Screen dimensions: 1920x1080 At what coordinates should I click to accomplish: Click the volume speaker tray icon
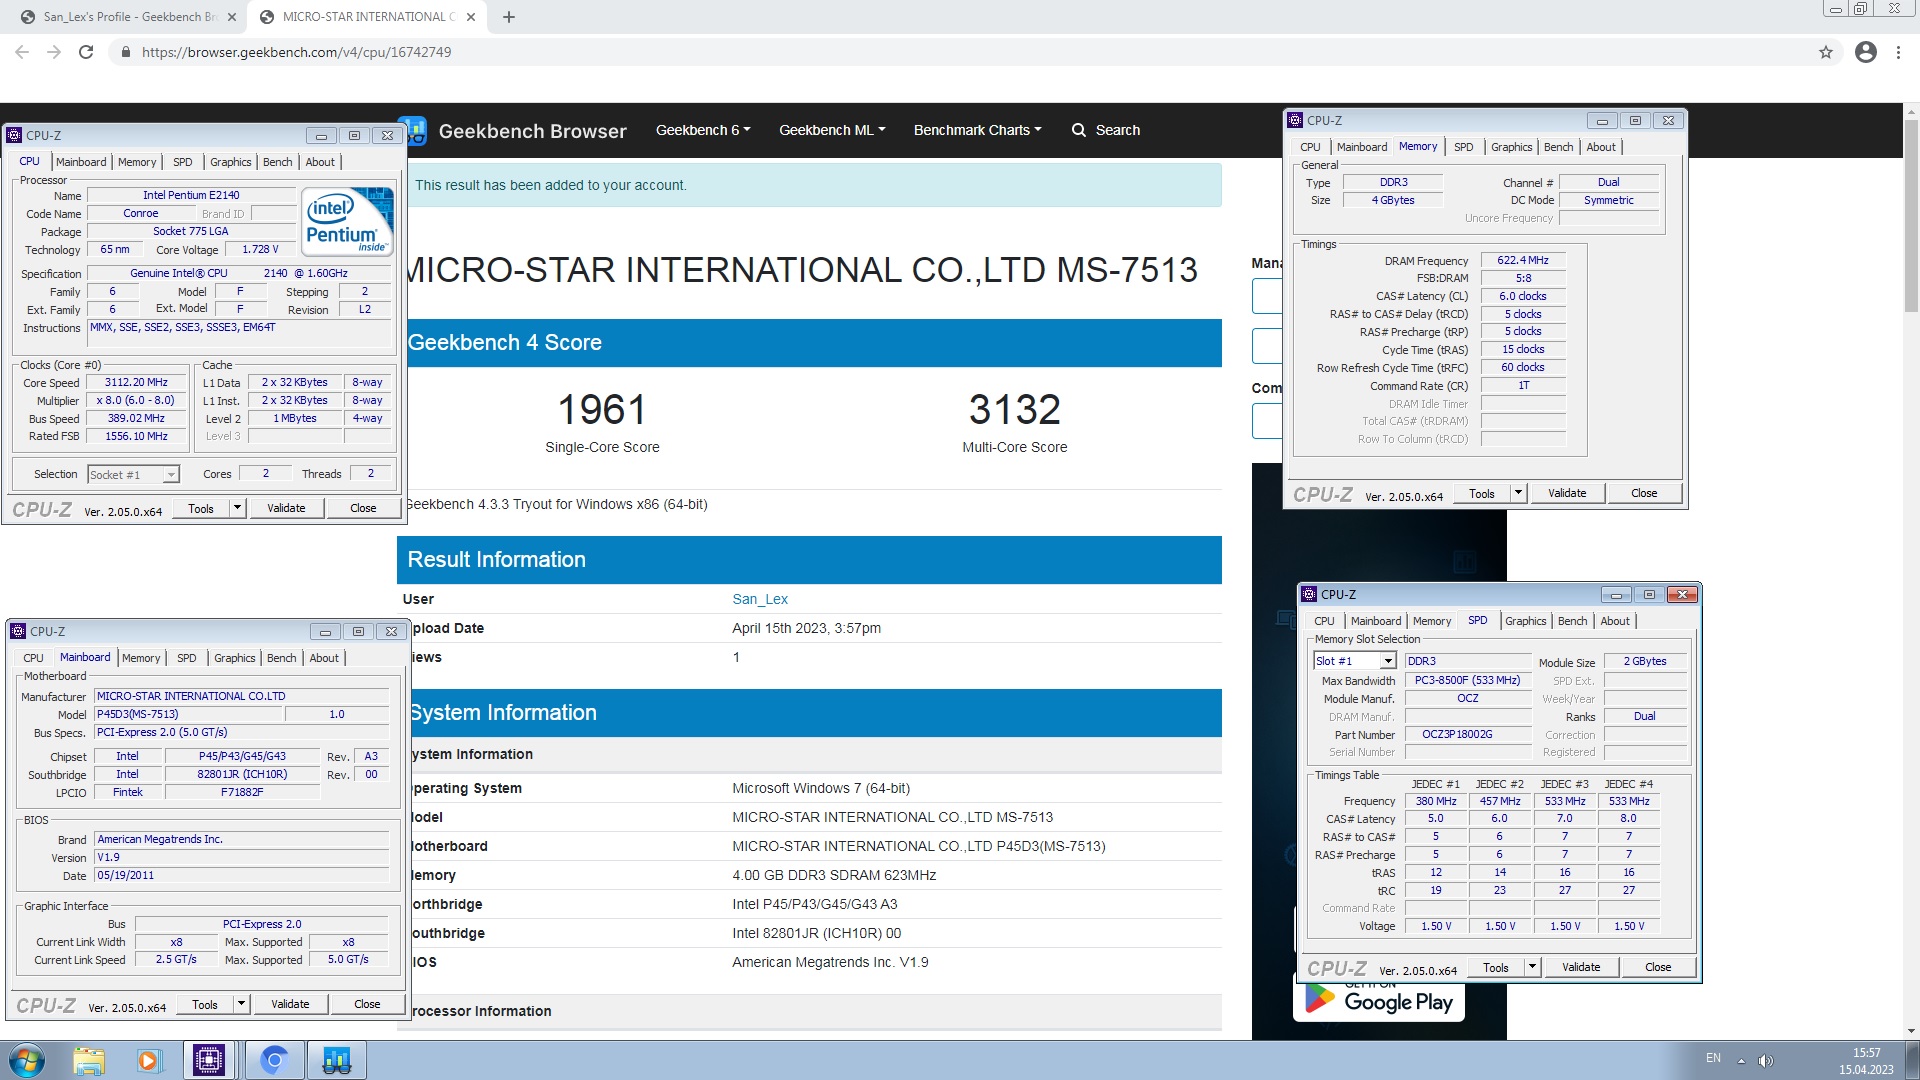click(1766, 1060)
